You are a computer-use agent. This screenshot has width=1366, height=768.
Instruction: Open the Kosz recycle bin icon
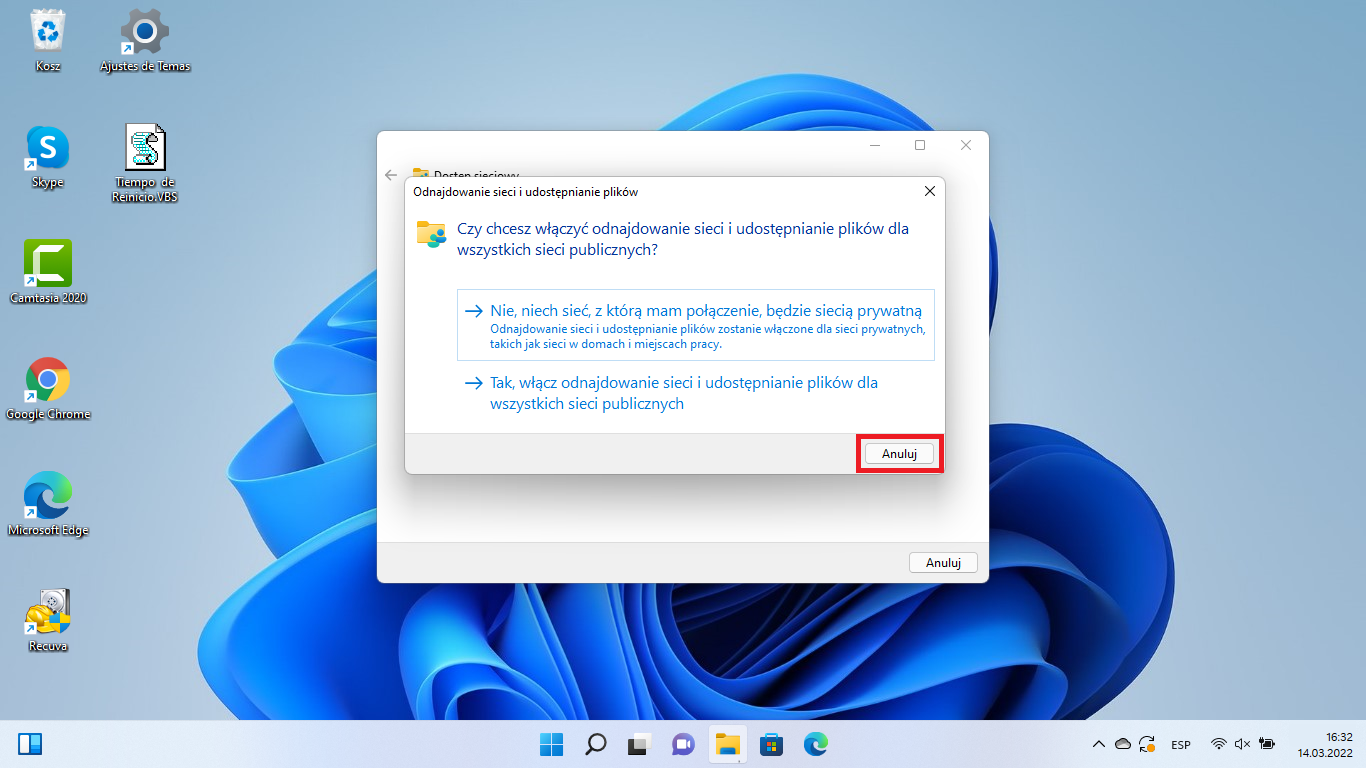click(x=47, y=40)
